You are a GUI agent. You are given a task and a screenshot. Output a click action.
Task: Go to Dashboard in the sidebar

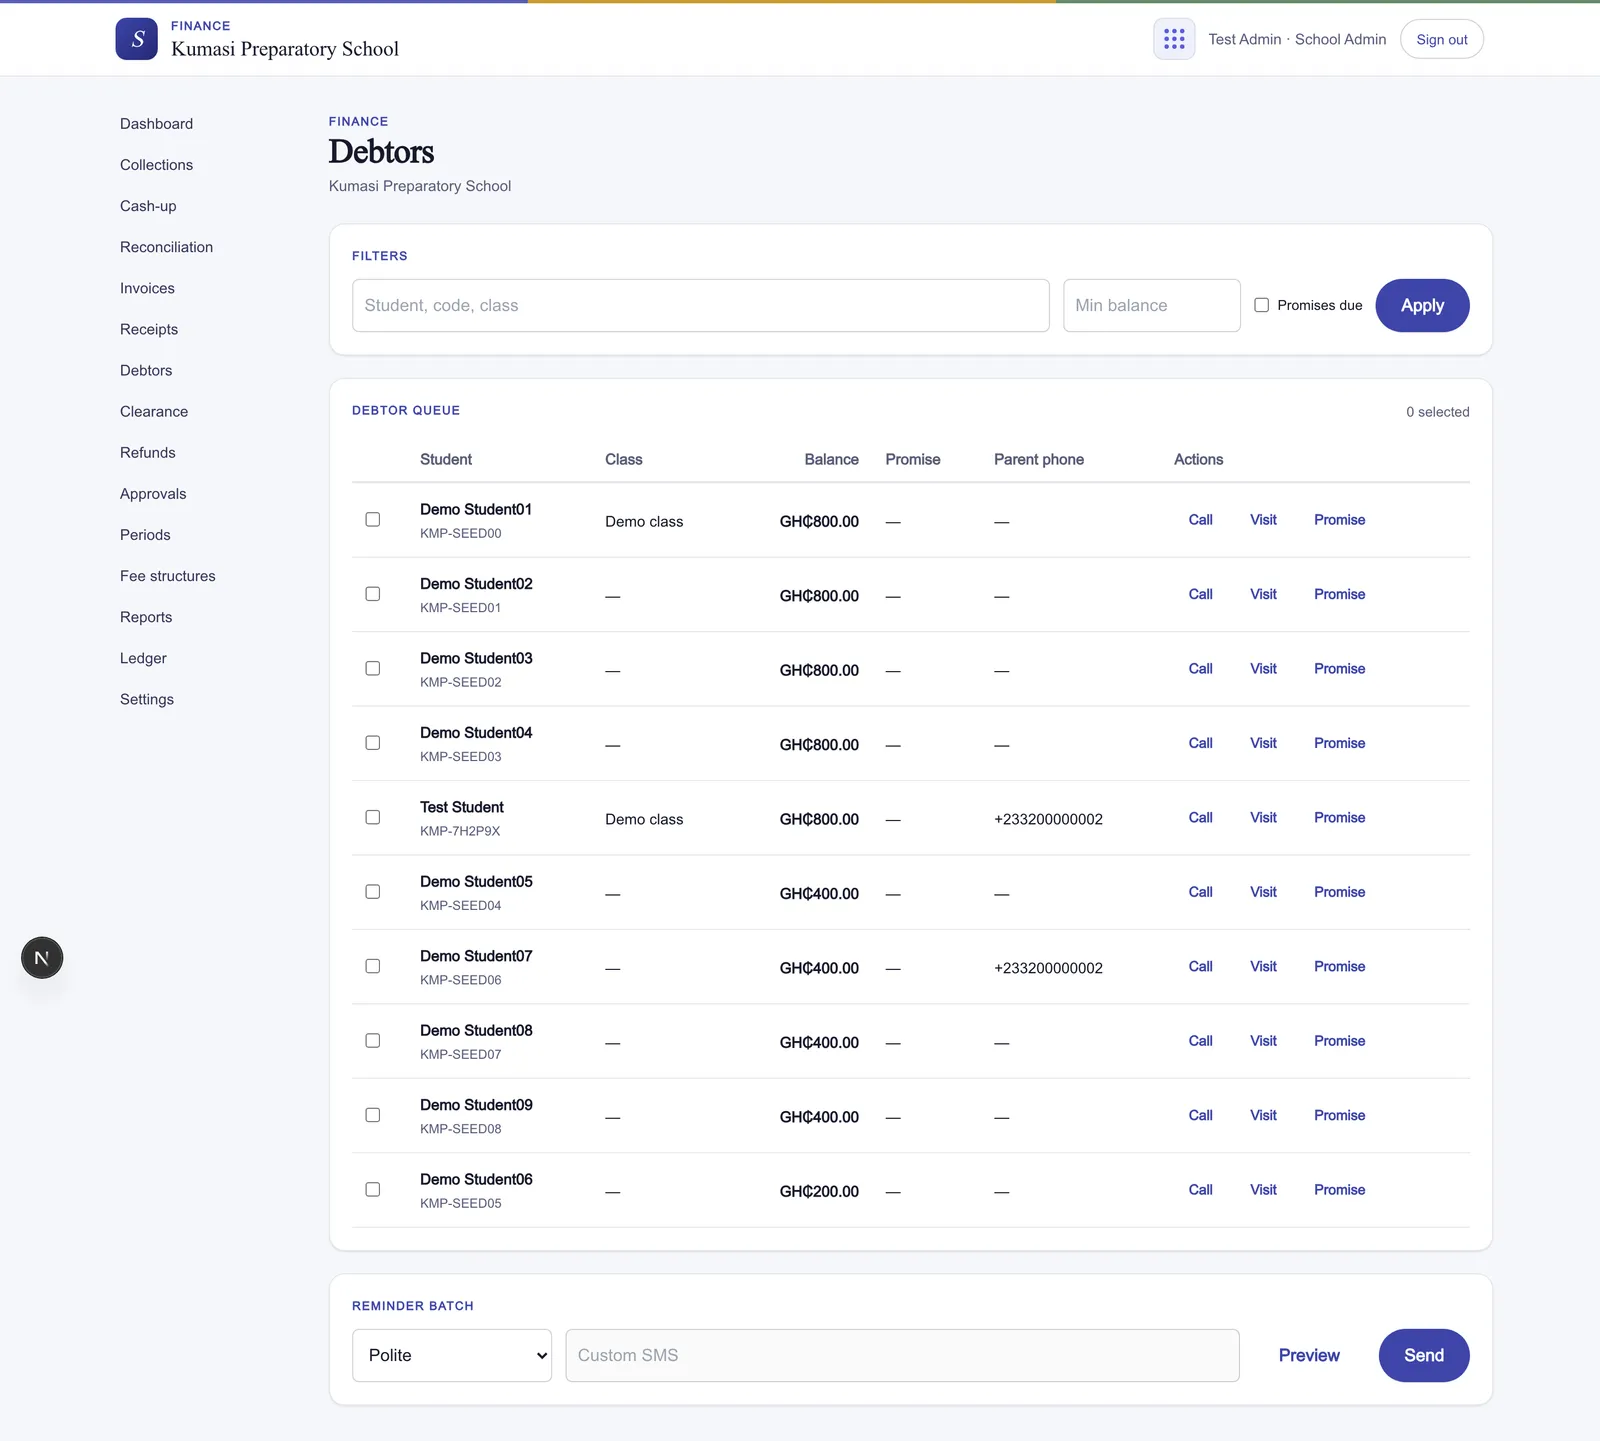click(157, 124)
